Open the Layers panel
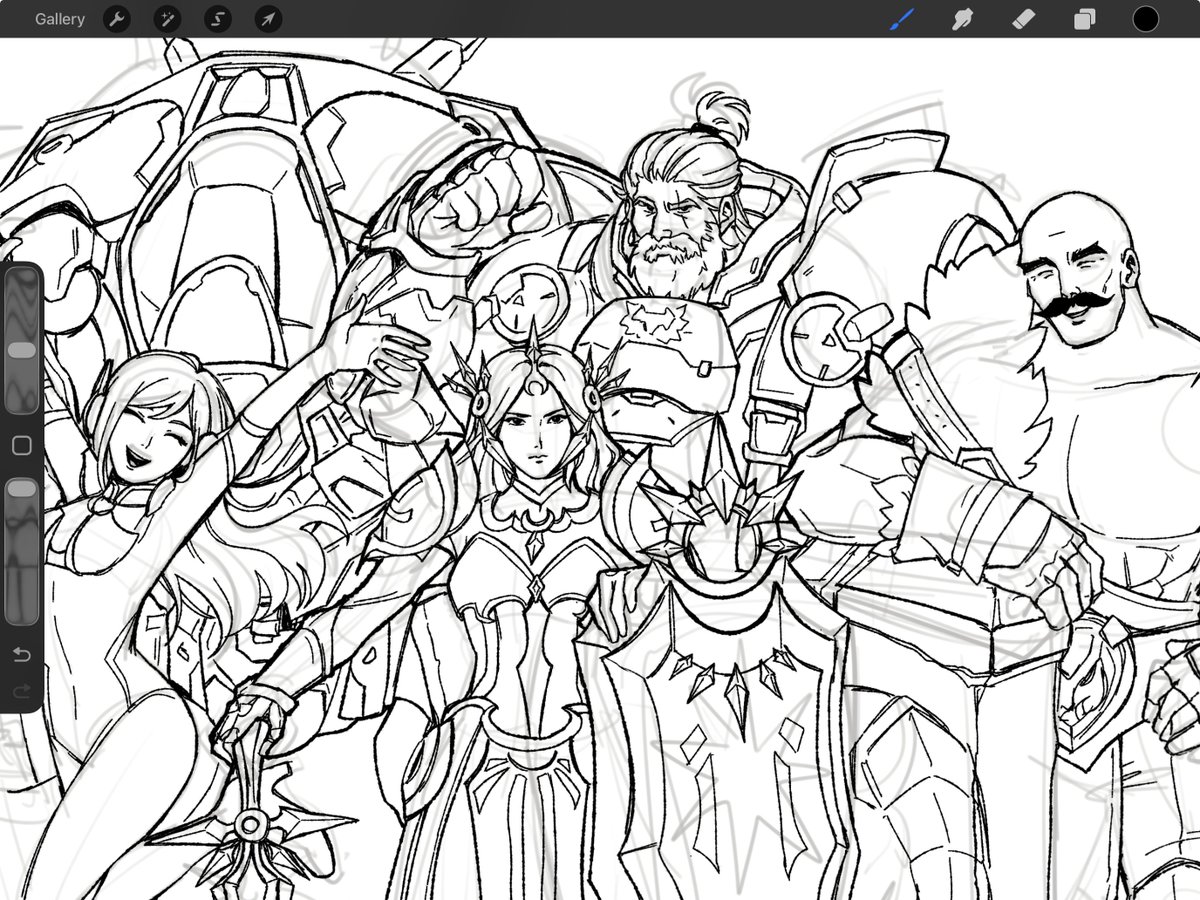The image size is (1200, 900). click(x=1085, y=19)
